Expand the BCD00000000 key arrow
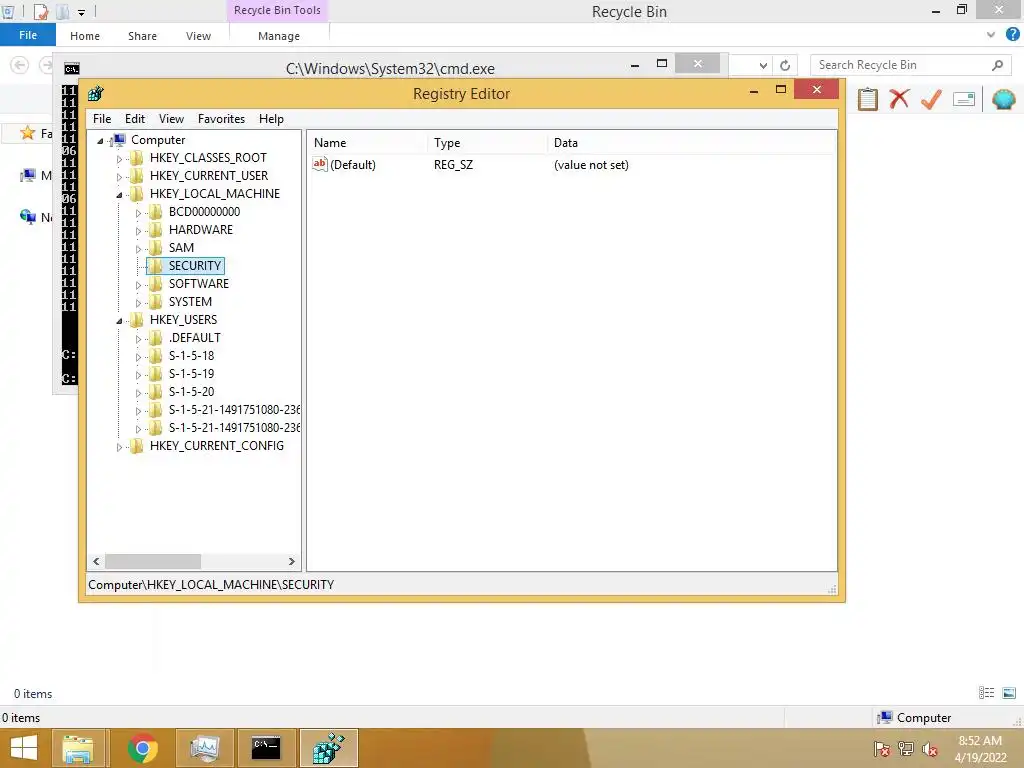 (138, 213)
